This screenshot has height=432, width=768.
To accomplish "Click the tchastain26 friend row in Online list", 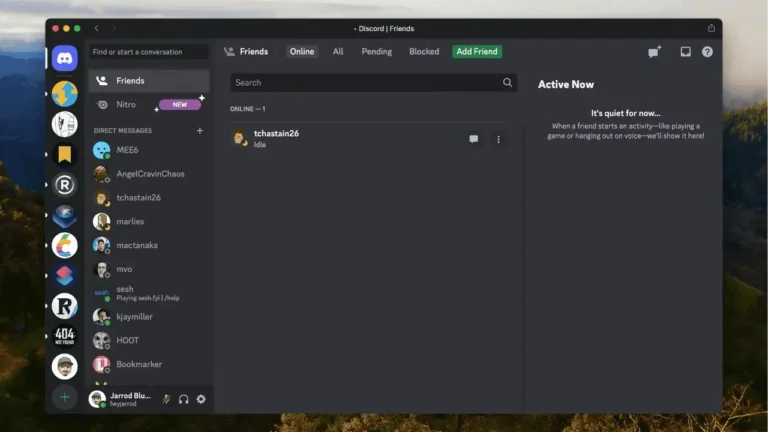I will (x=370, y=139).
